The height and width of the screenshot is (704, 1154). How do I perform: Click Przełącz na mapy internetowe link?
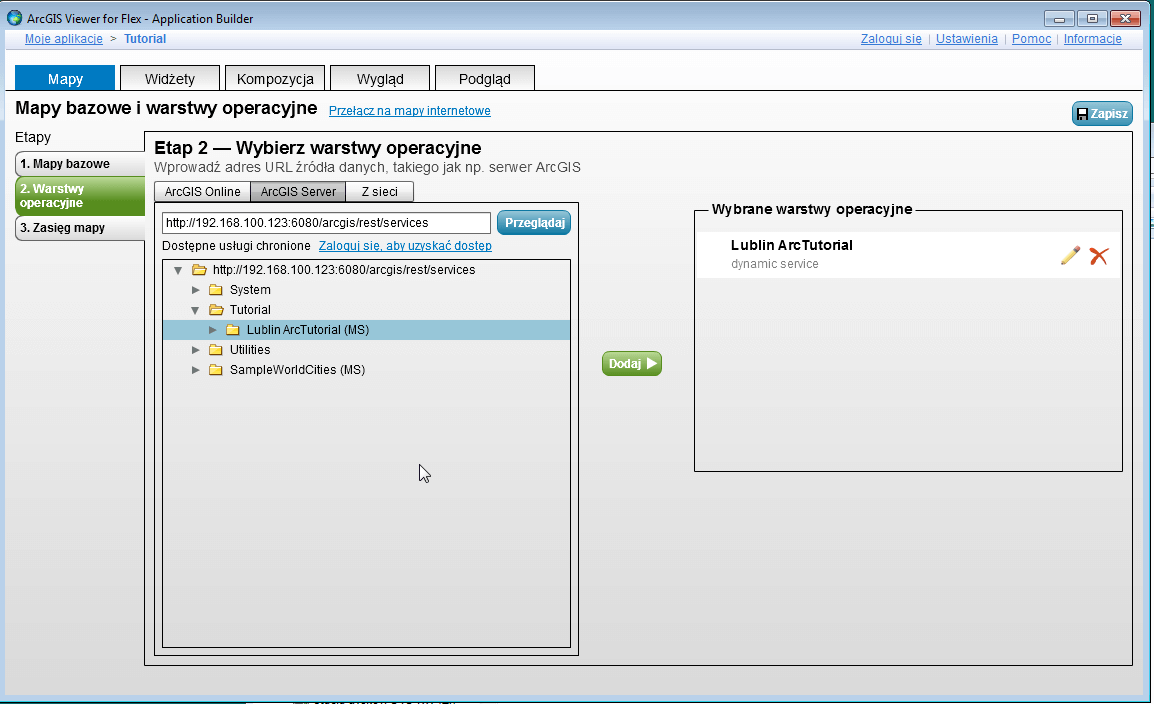tap(409, 111)
